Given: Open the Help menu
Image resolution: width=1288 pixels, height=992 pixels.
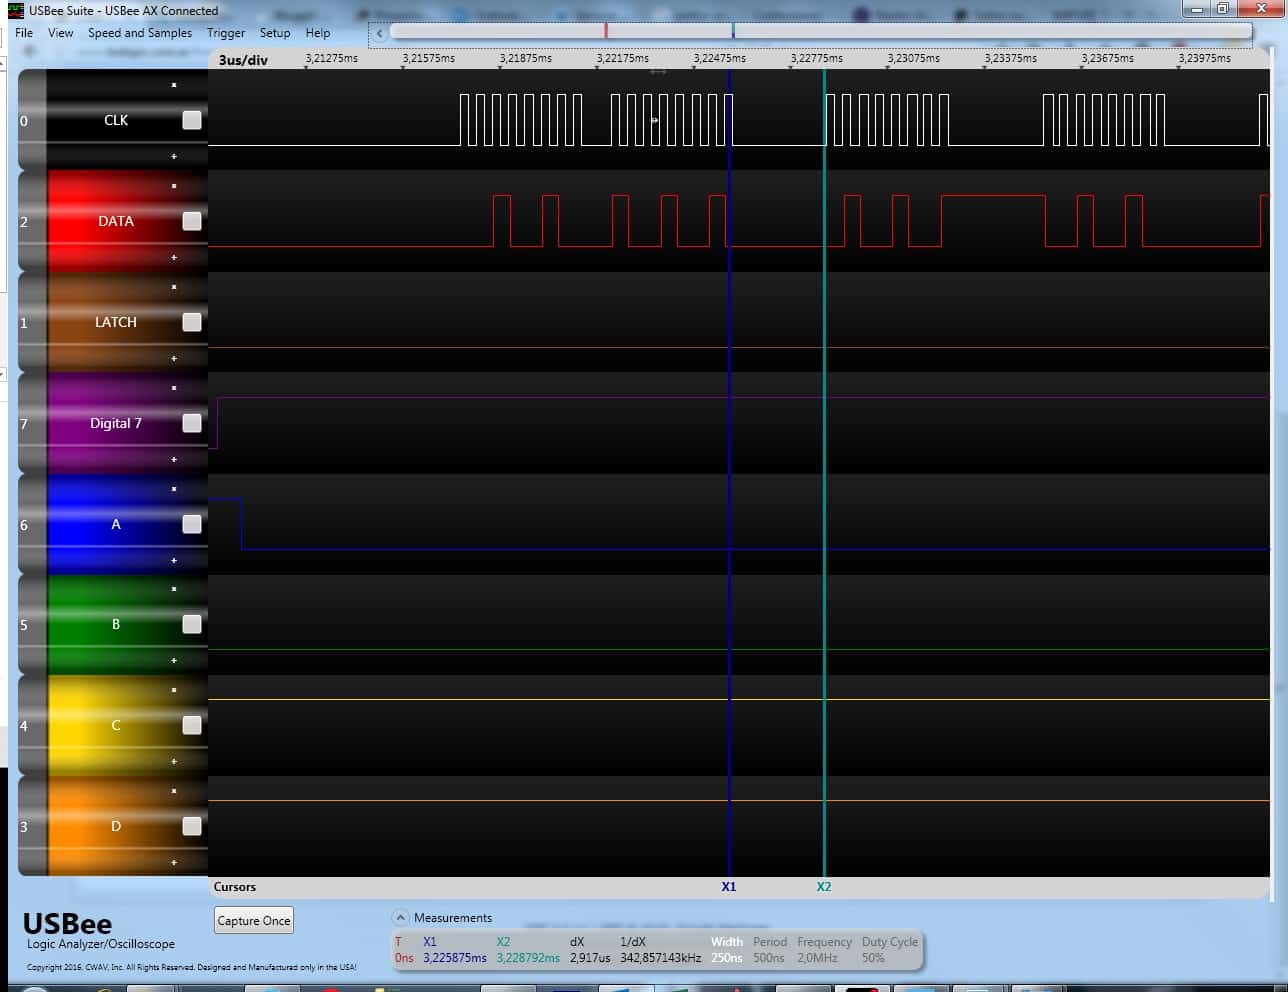Looking at the screenshot, I should (x=318, y=33).
